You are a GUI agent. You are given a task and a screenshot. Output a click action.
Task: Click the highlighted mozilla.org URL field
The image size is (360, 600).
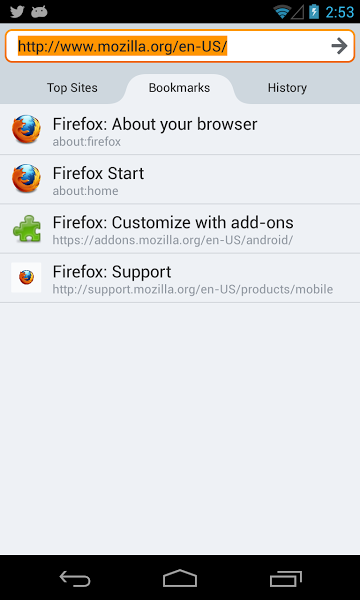click(180, 46)
